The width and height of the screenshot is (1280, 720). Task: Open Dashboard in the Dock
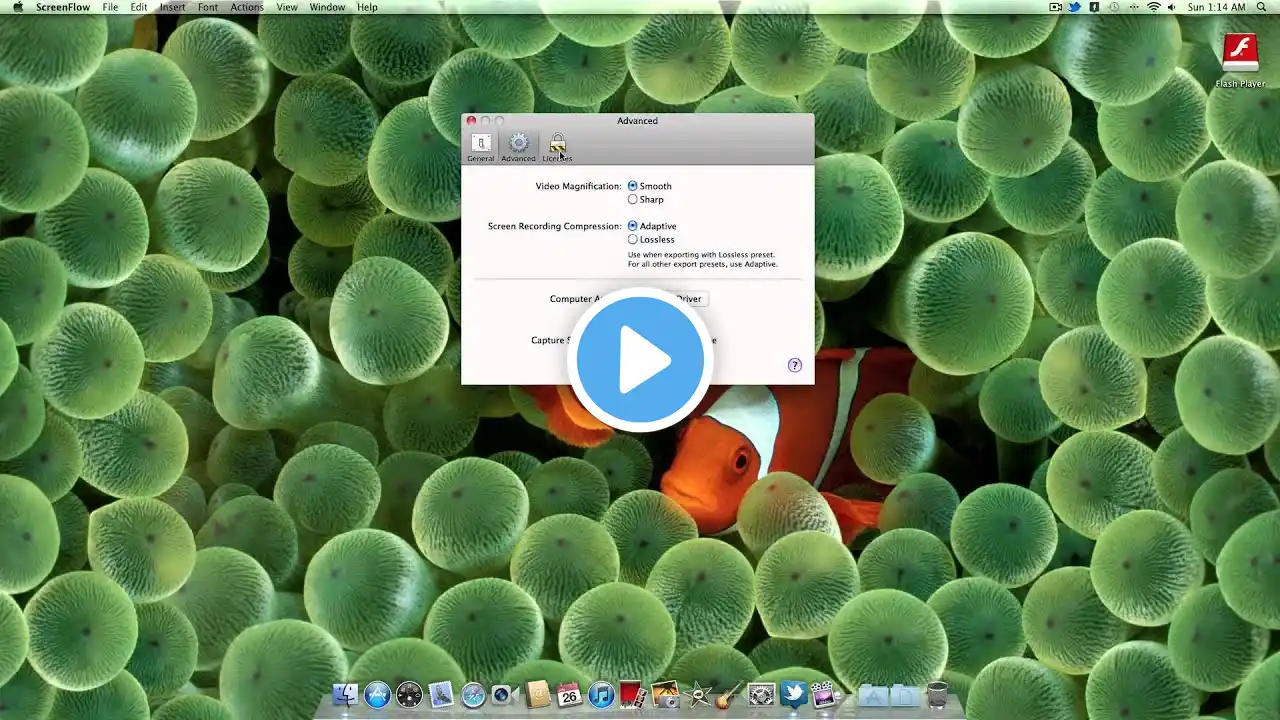[x=409, y=695]
